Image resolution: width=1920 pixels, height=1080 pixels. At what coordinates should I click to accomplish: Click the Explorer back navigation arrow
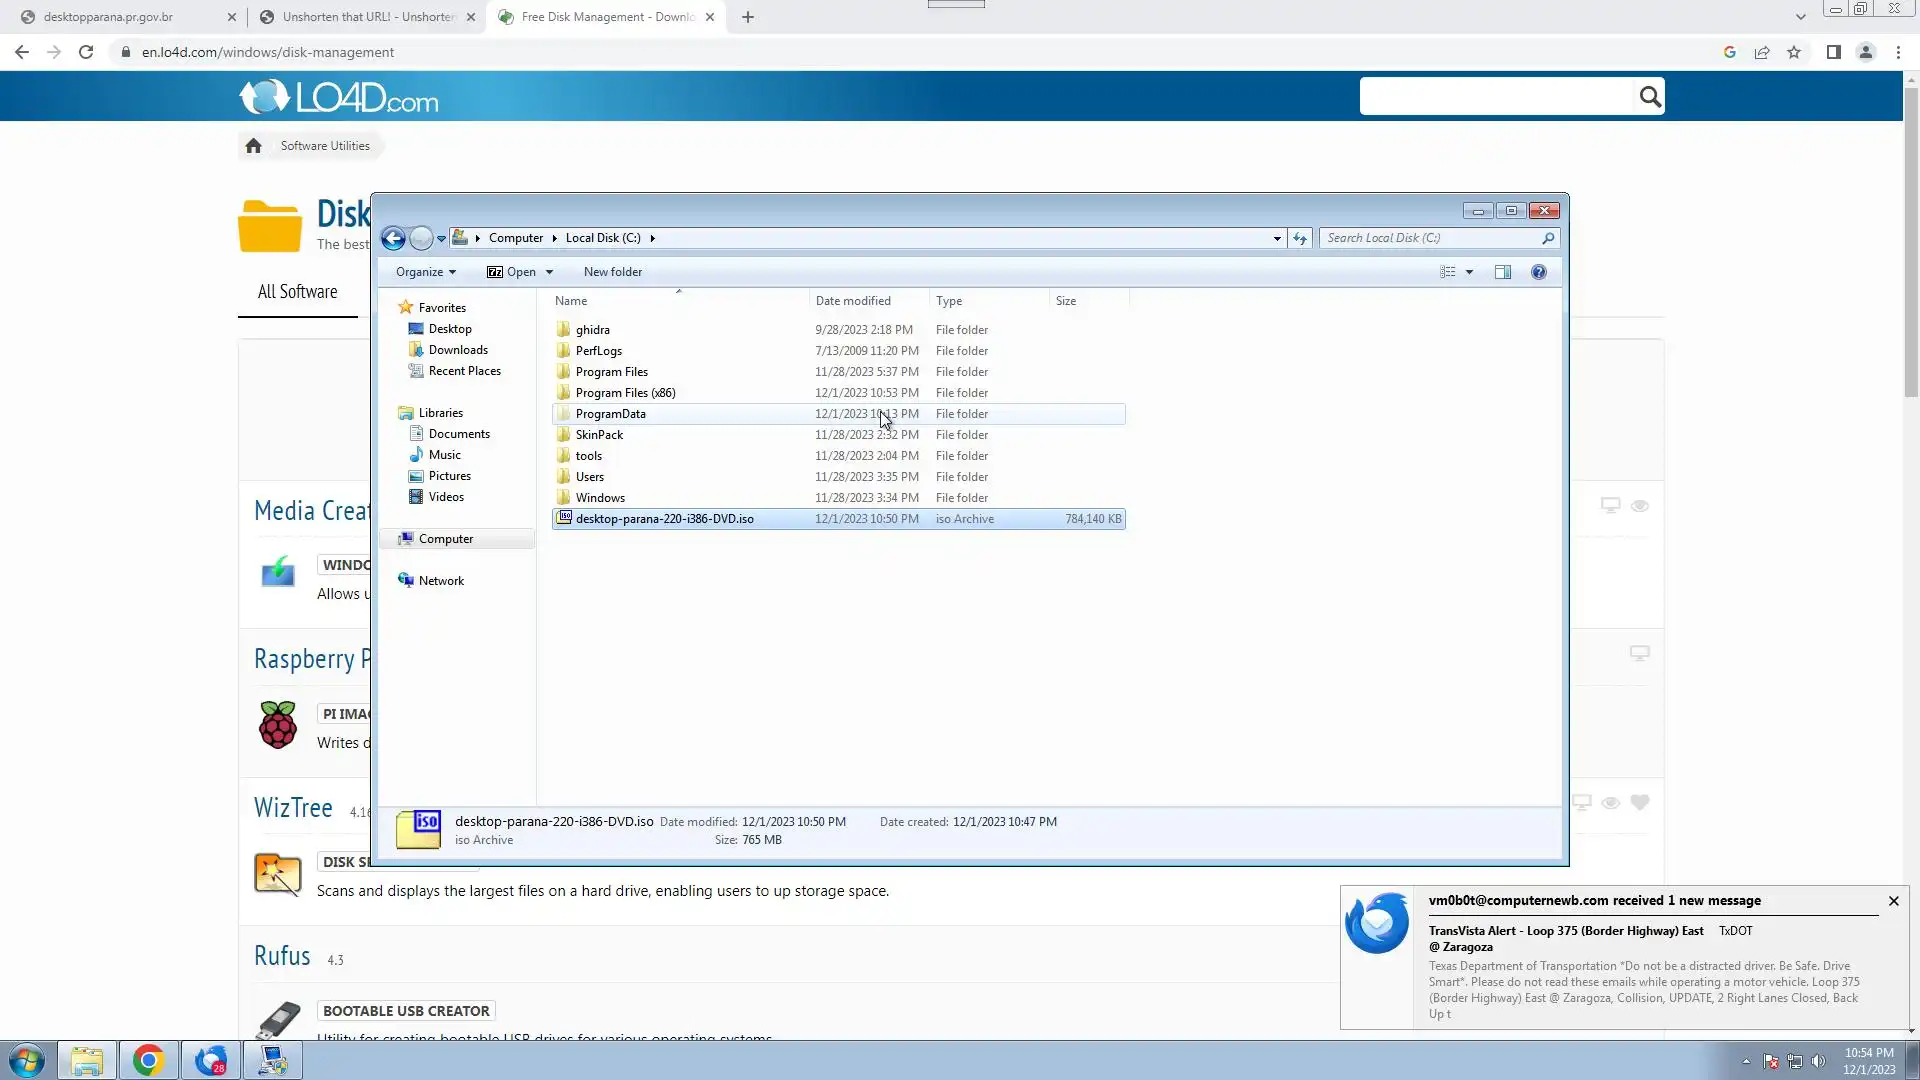(x=393, y=238)
